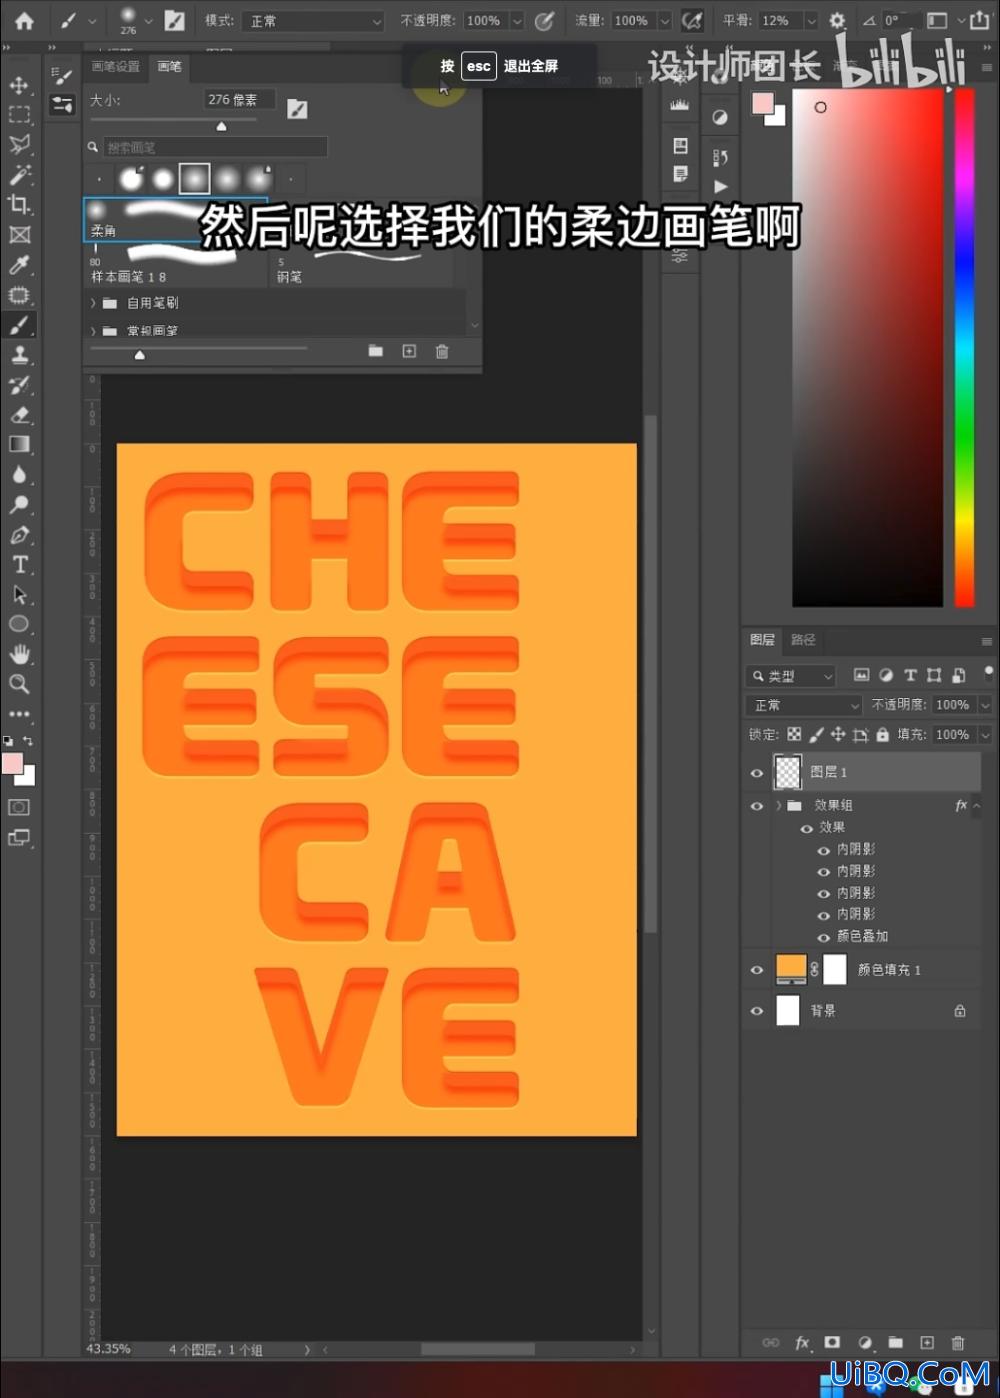Screen dimensions: 1000x1398
Task: Select the Crop tool
Action: (x=19, y=205)
